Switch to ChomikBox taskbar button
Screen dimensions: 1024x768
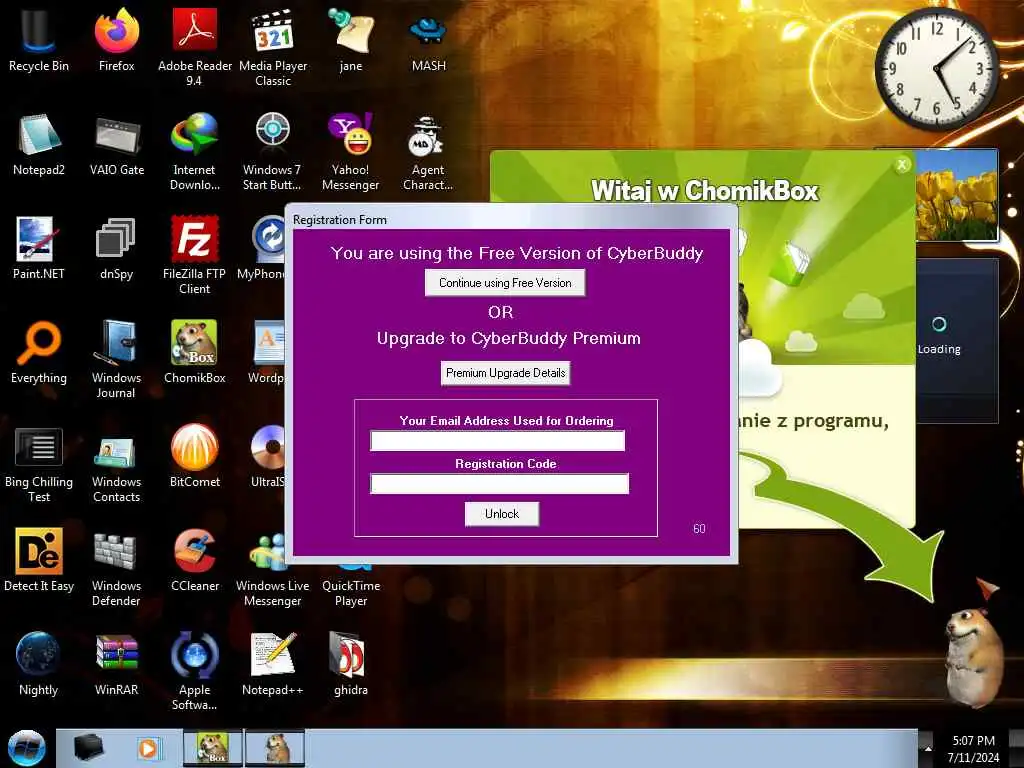tap(212, 748)
